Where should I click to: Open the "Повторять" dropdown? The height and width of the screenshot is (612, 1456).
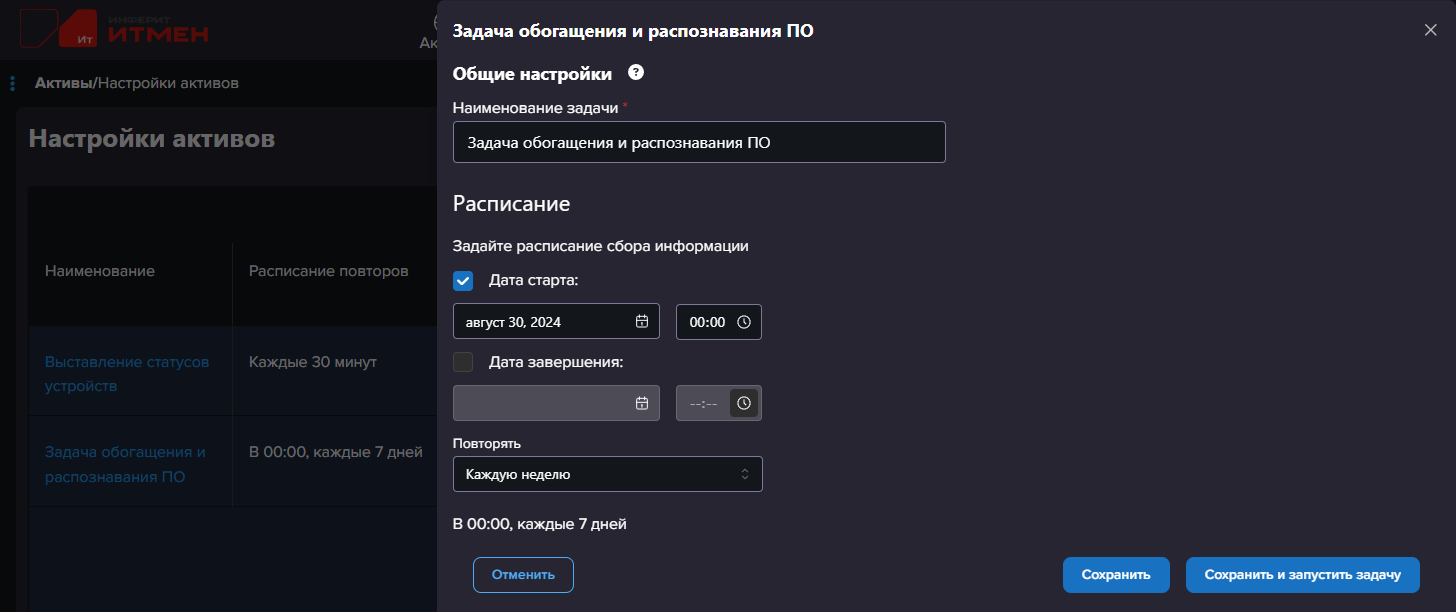(607, 474)
